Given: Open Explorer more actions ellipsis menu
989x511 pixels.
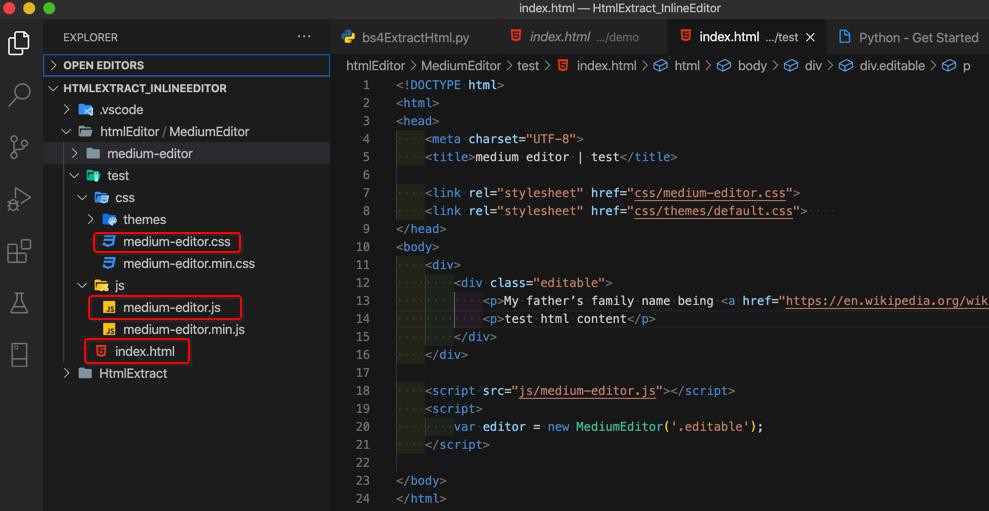Looking at the screenshot, I should pos(304,37).
